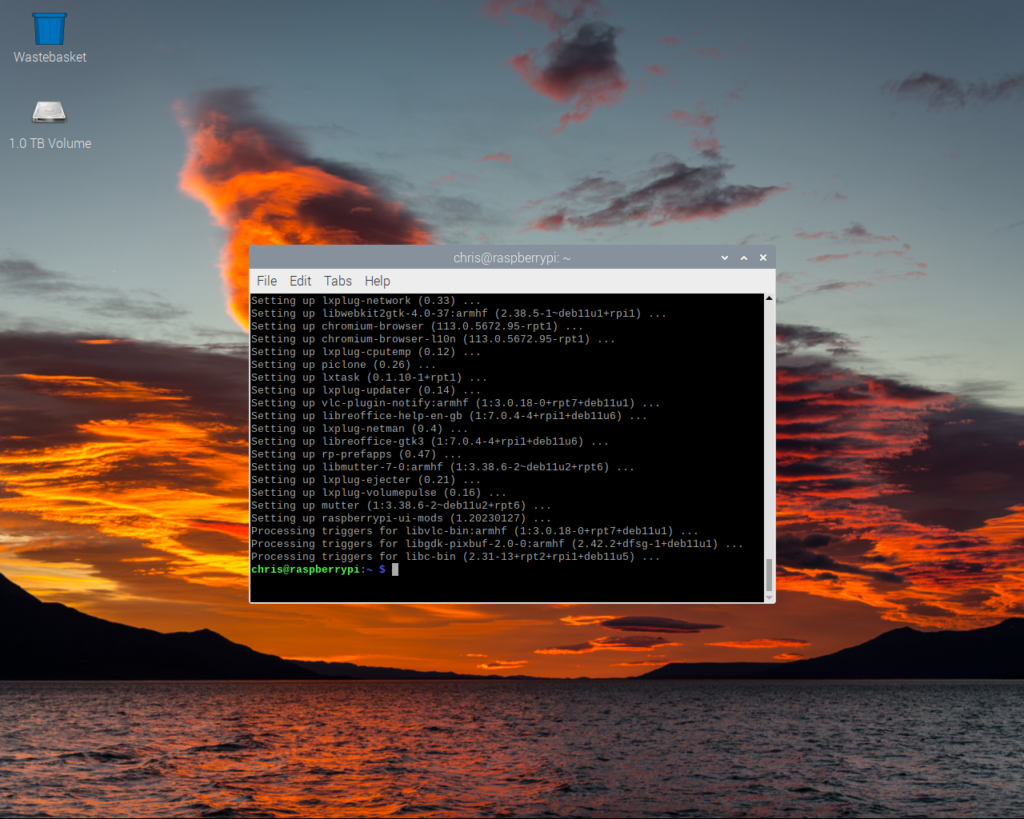Click the 'Processing triggers for libvlc-bin:armhf' line
Screen dimensions: 1024x819
(x=475, y=531)
